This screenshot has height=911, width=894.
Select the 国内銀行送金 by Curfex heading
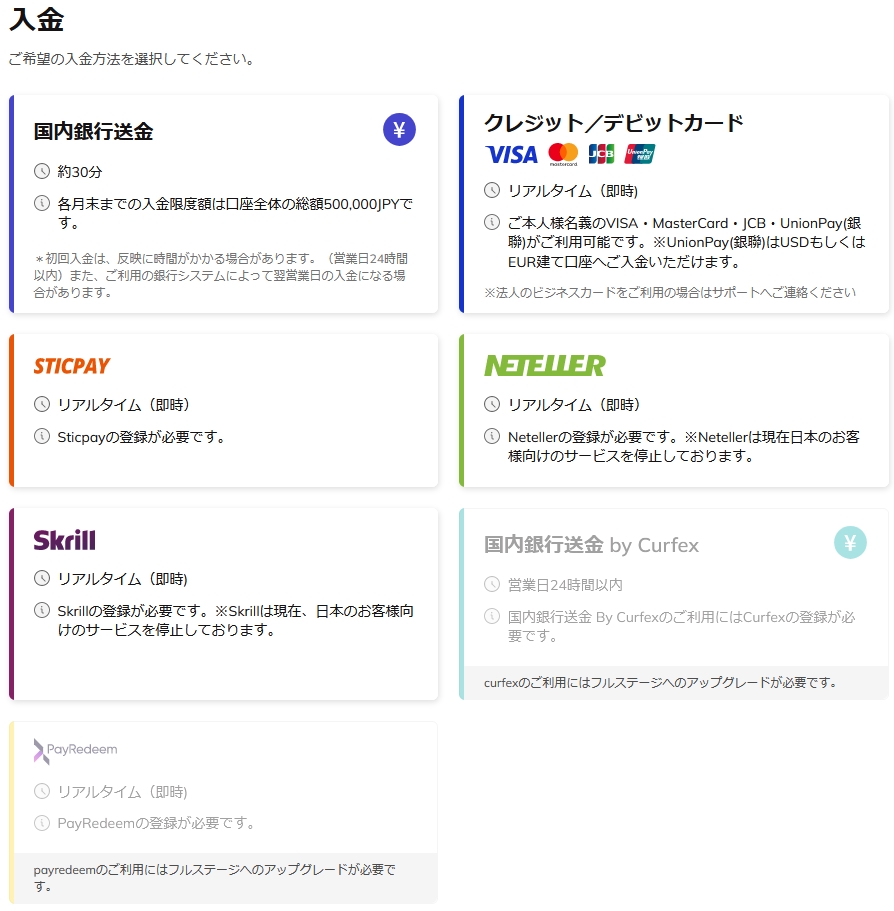pyautogui.click(x=591, y=545)
